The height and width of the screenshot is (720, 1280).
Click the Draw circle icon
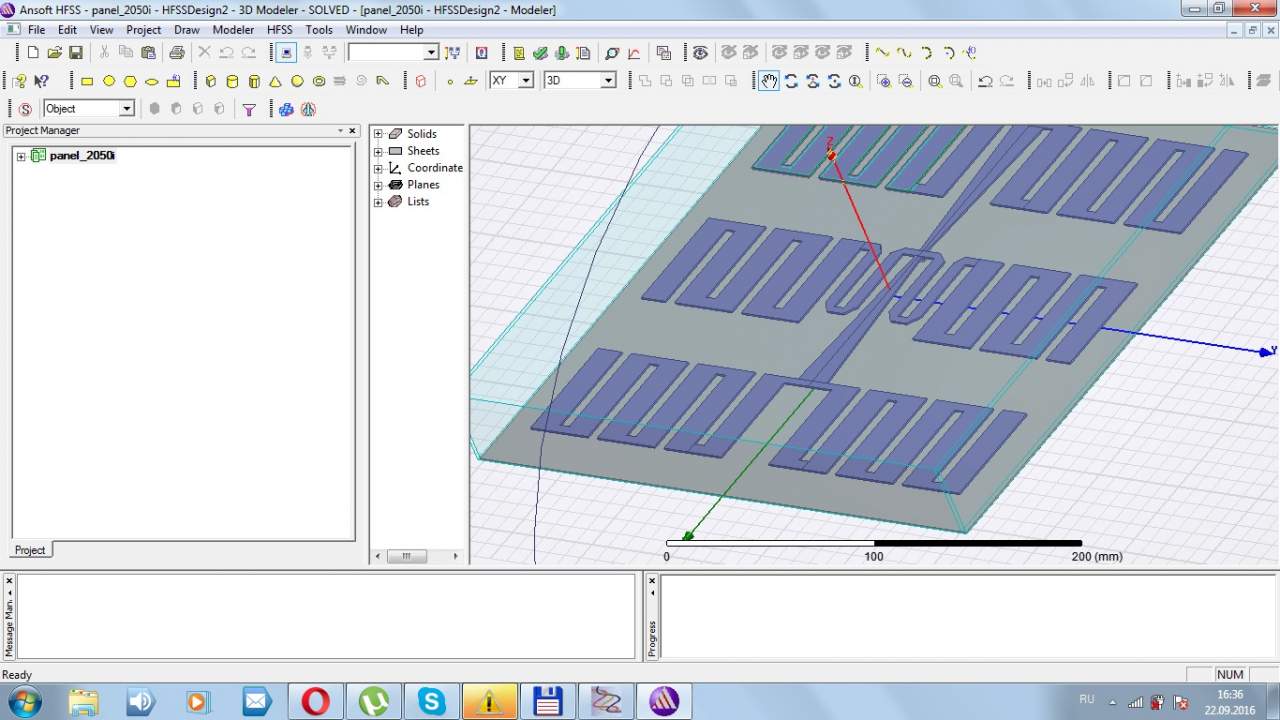[x=109, y=81]
